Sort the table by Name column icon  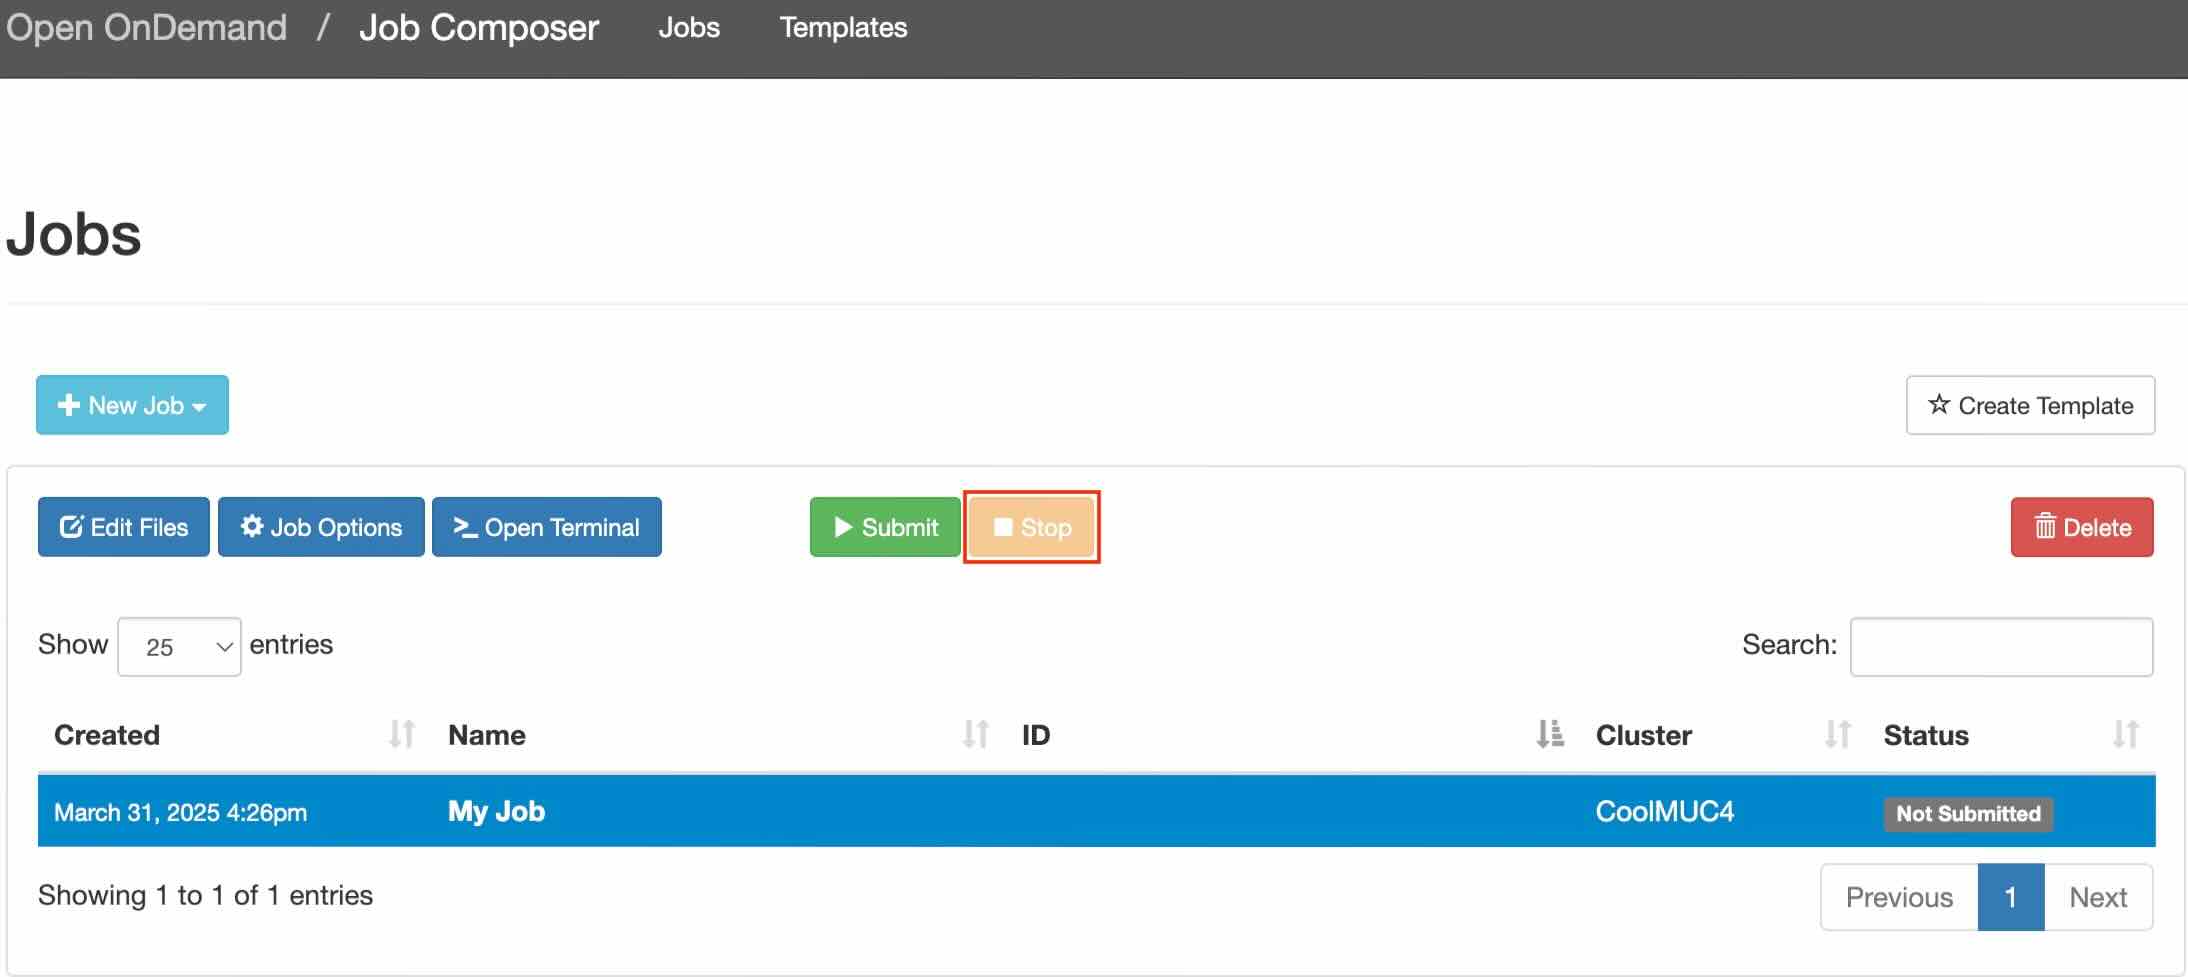[975, 735]
